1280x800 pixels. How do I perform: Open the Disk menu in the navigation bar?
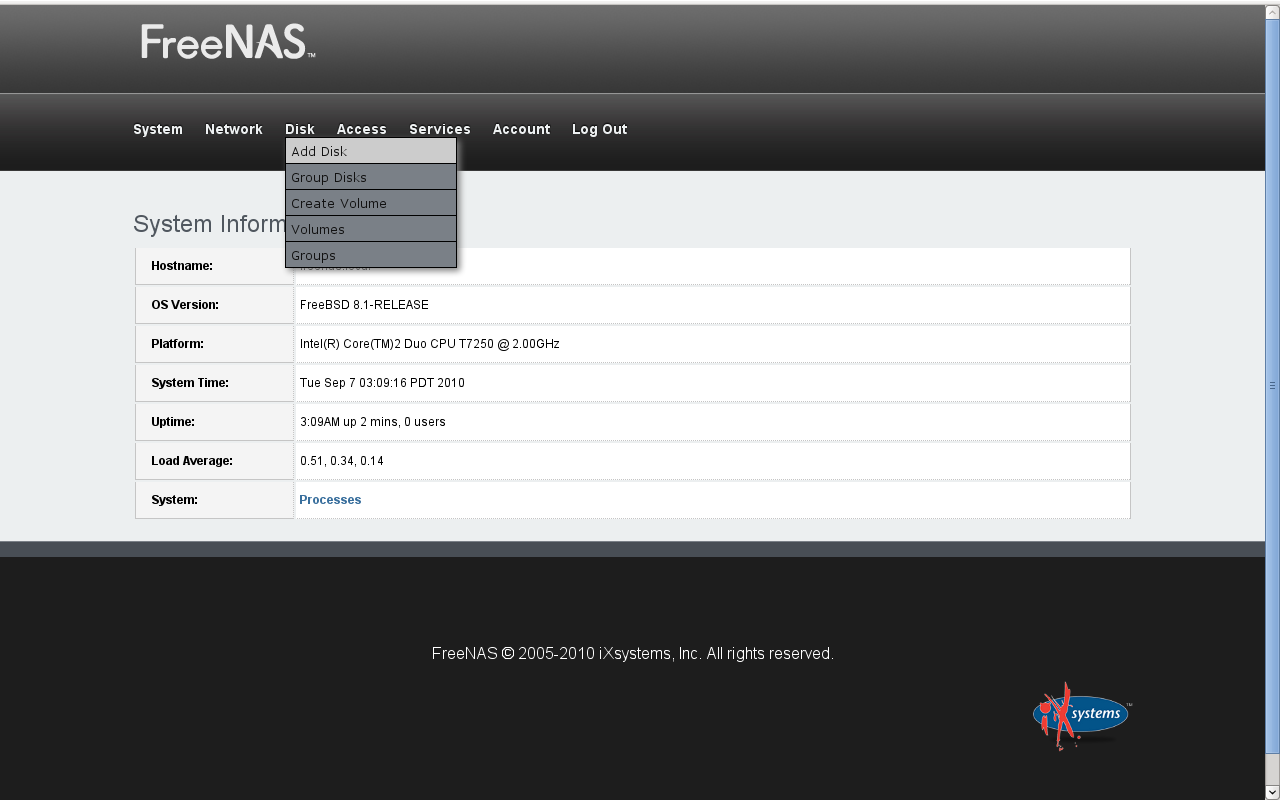300,129
